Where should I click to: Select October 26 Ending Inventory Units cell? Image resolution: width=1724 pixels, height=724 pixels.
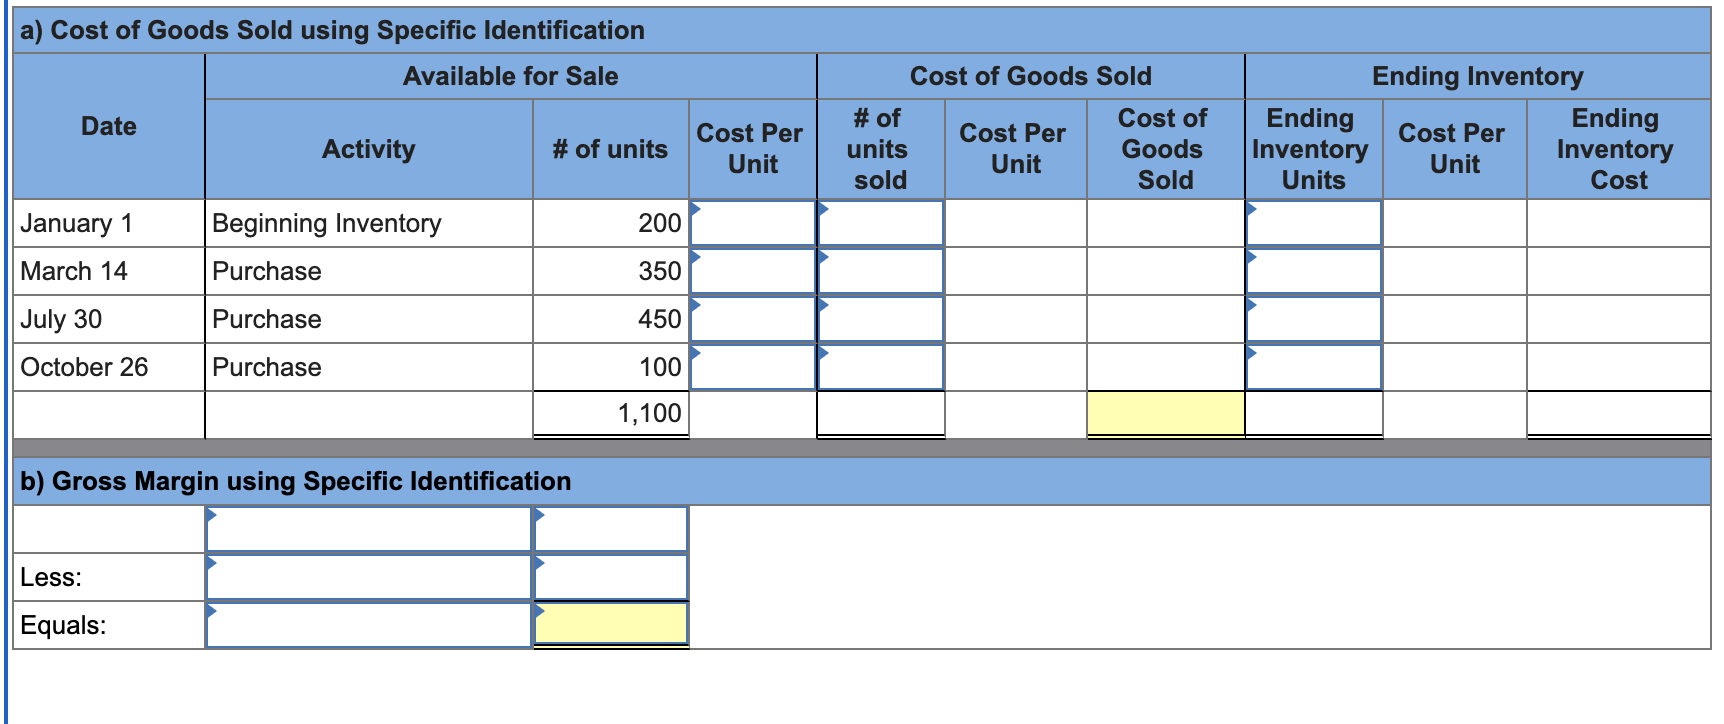coord(1314,367)
